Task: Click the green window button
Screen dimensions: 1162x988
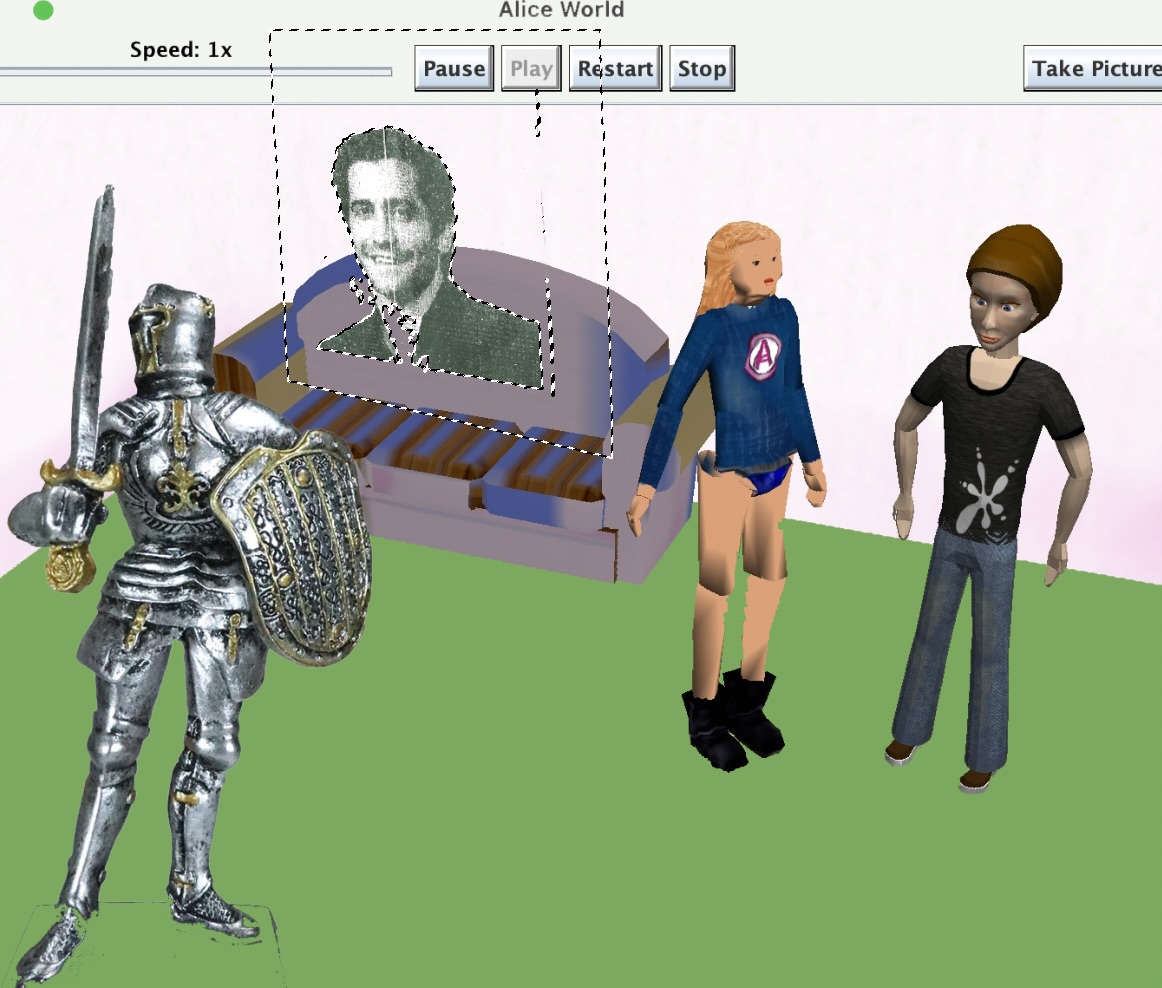Action: pos(43,11)
